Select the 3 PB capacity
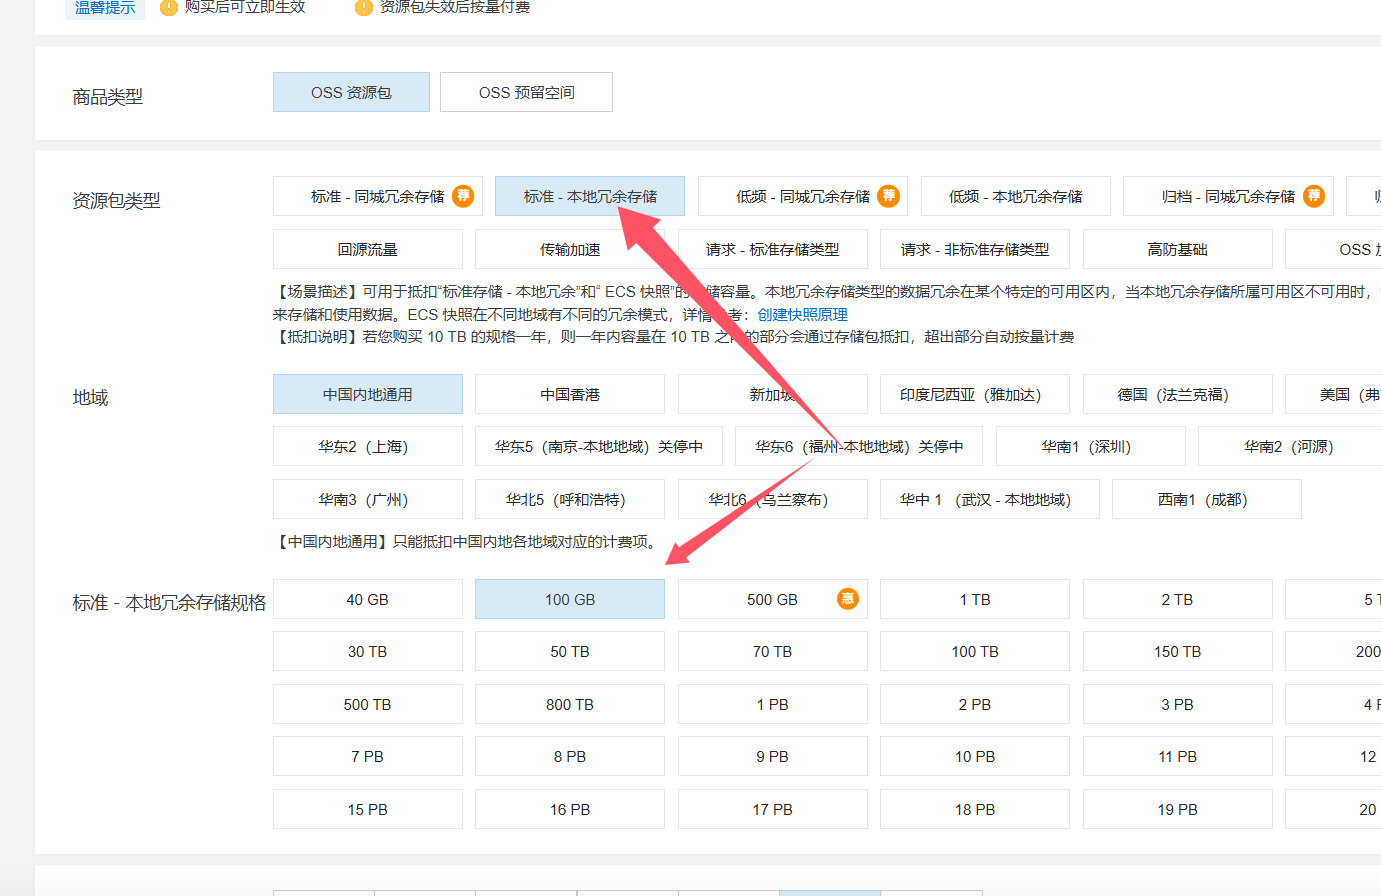Screen dimensions: 1381x896 1178,704
